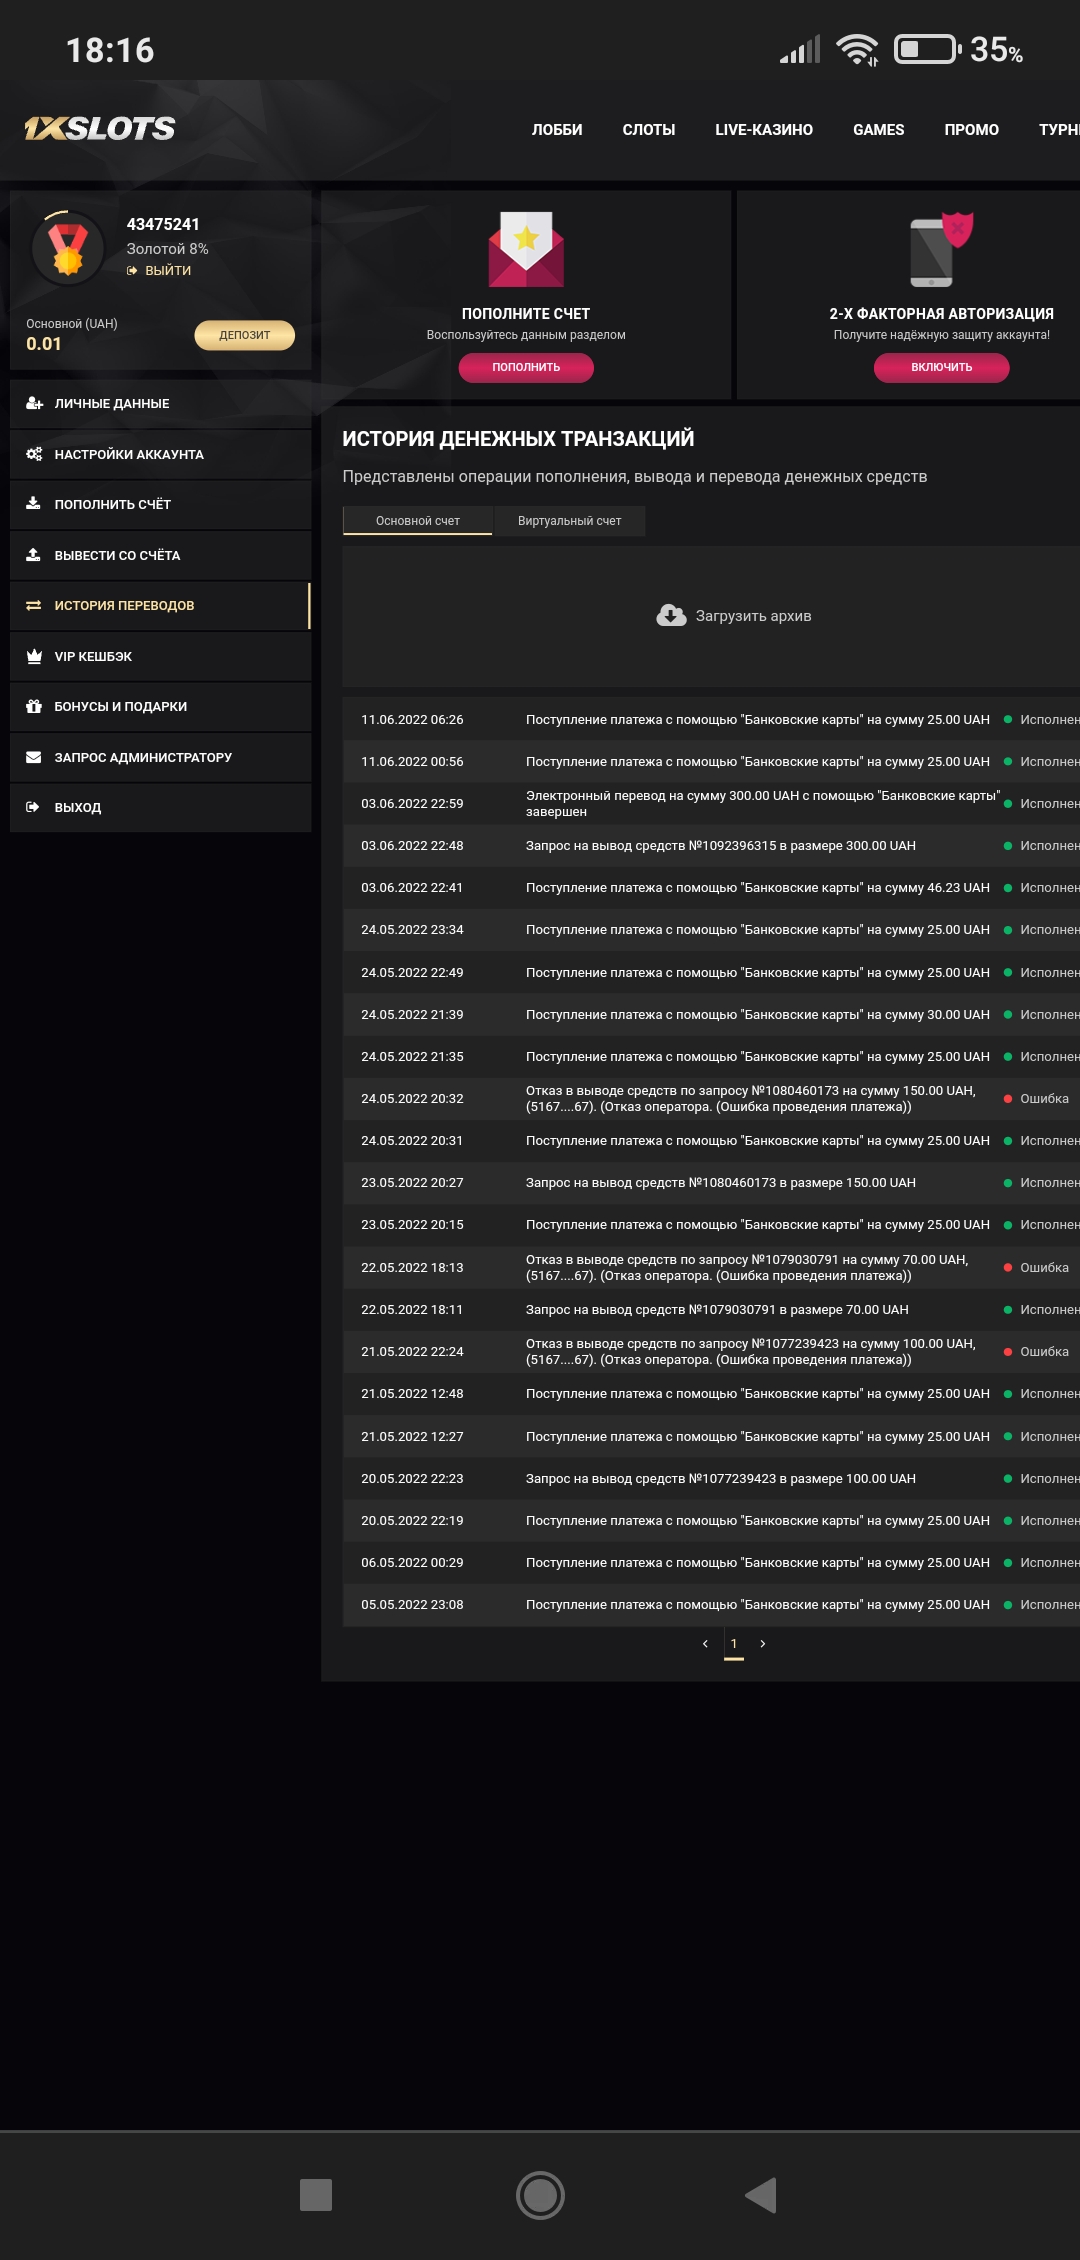This screenshot has height=2260, width=1080.
Task: Click the 1XSLOTS logo
Action: tap(100, 129)
